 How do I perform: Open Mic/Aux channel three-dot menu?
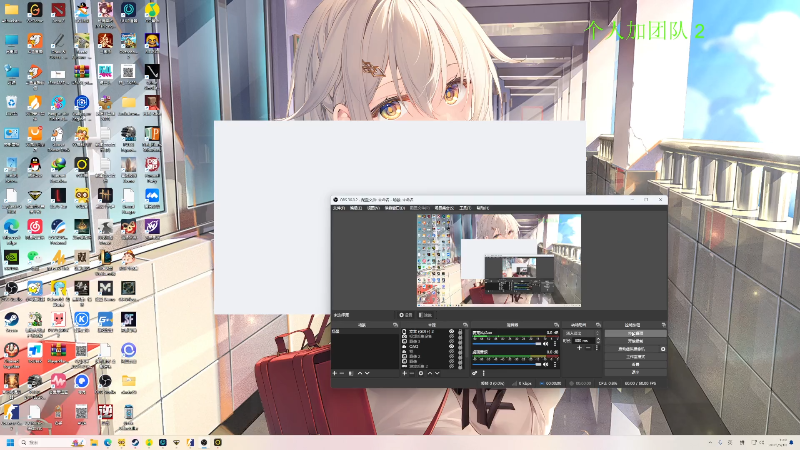[555, 344]
